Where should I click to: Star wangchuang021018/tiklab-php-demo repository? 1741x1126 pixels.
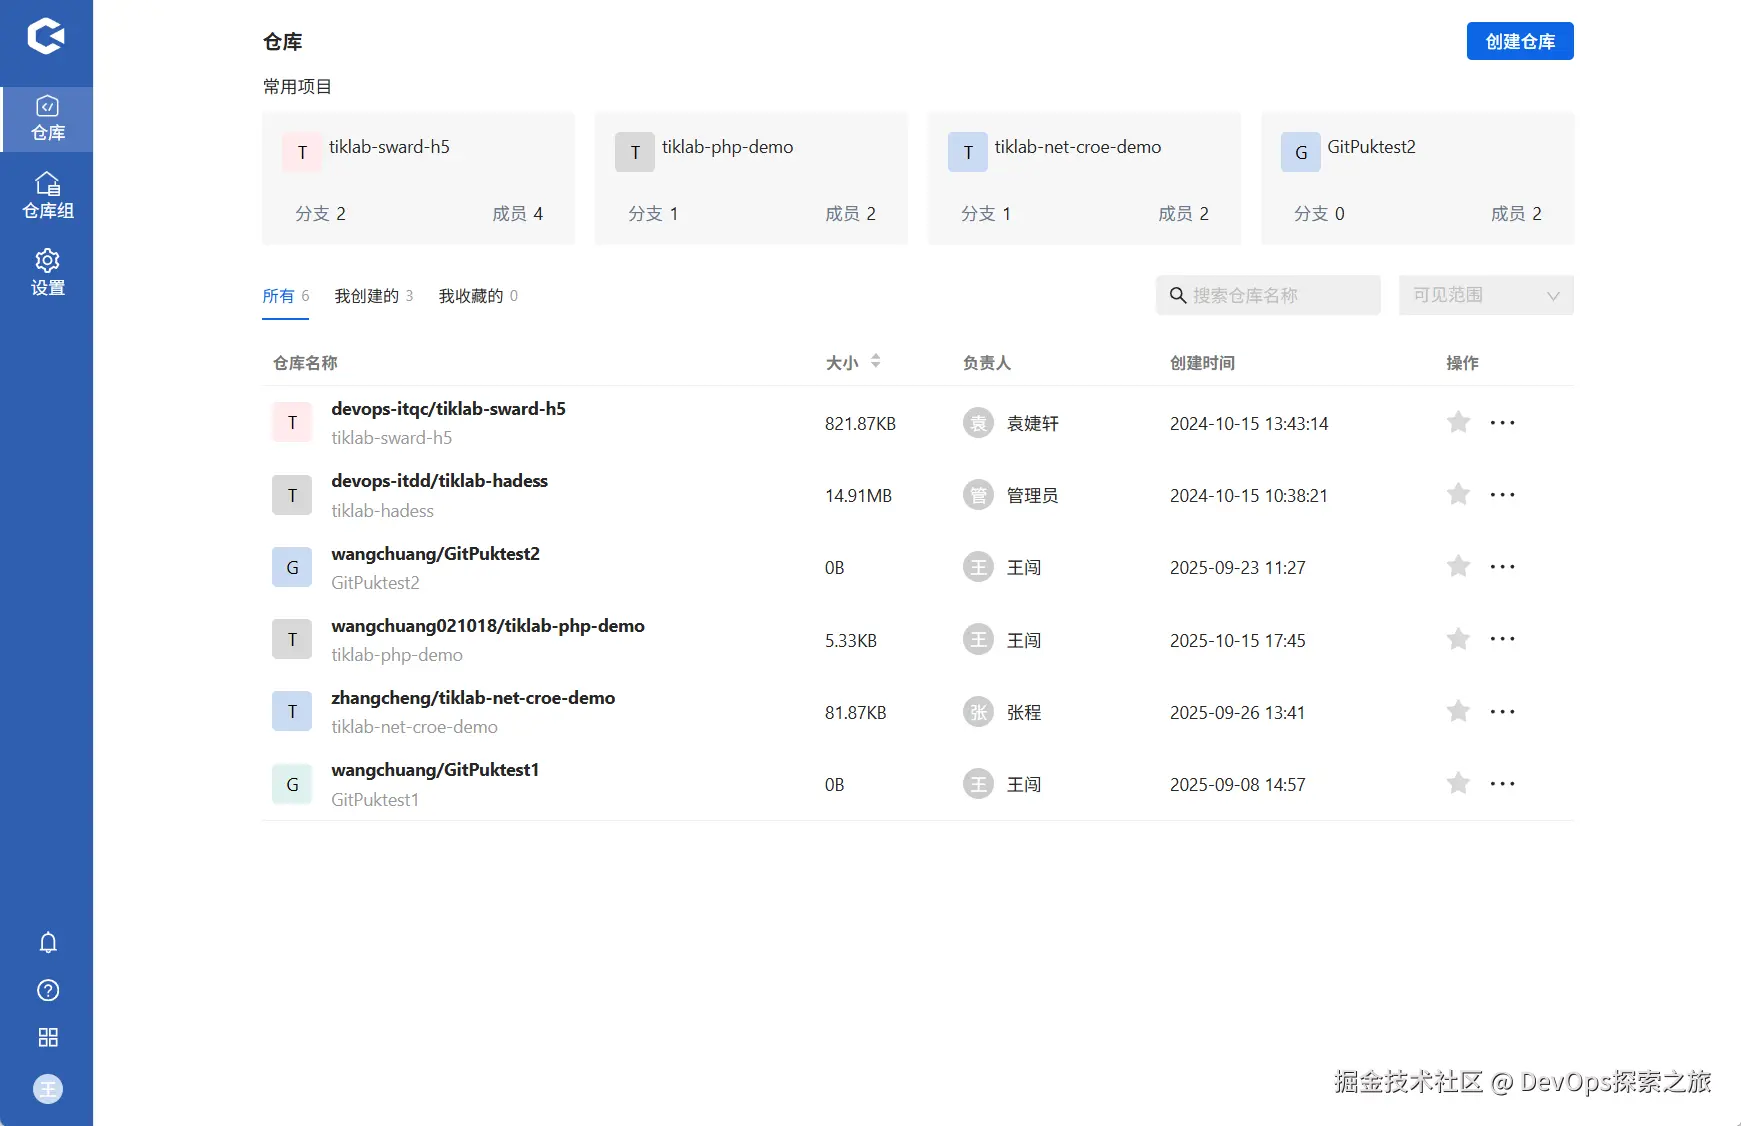1458,639
